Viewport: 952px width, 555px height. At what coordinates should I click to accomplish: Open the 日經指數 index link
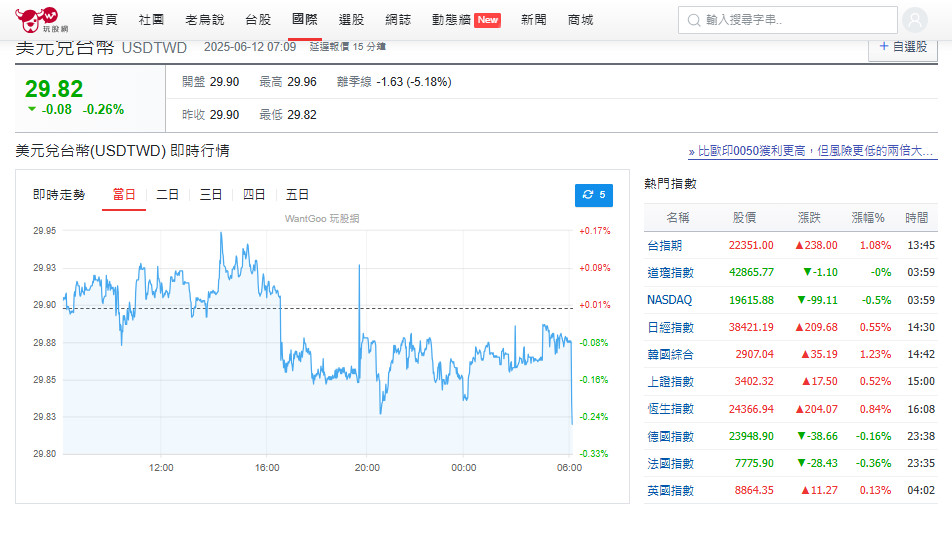tap(670, 327)
